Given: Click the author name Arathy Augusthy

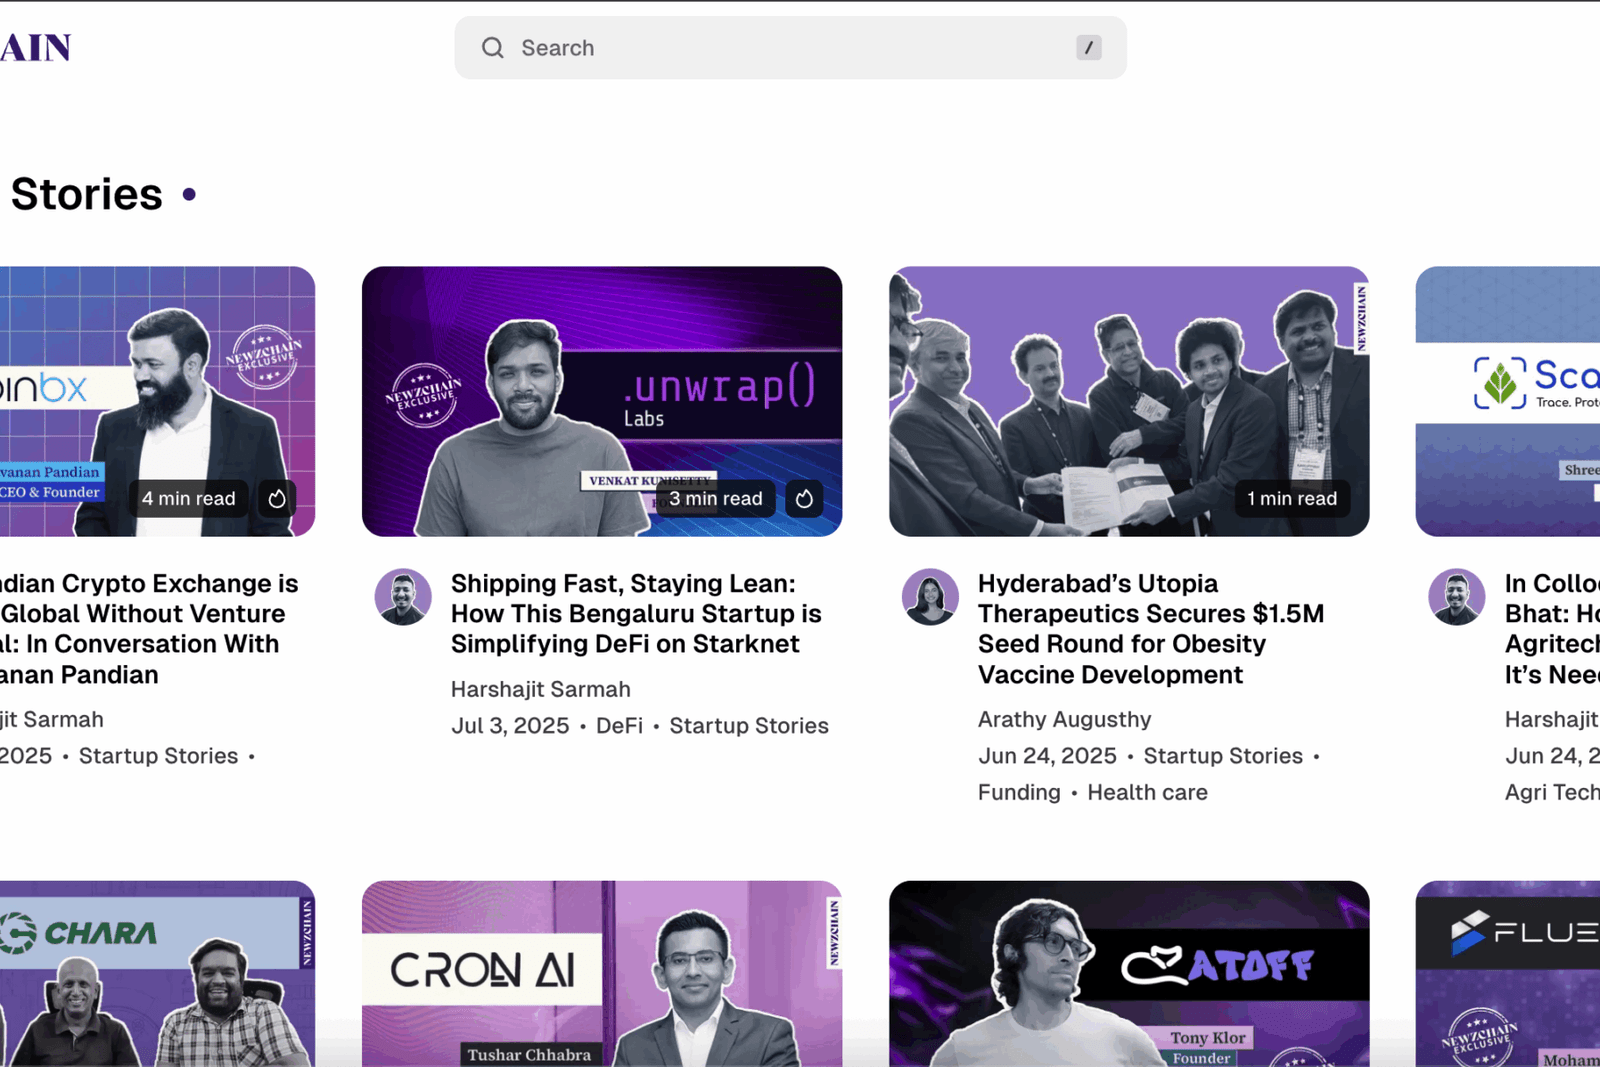Looking at the screenshot, I should (x=1064, y=719).
